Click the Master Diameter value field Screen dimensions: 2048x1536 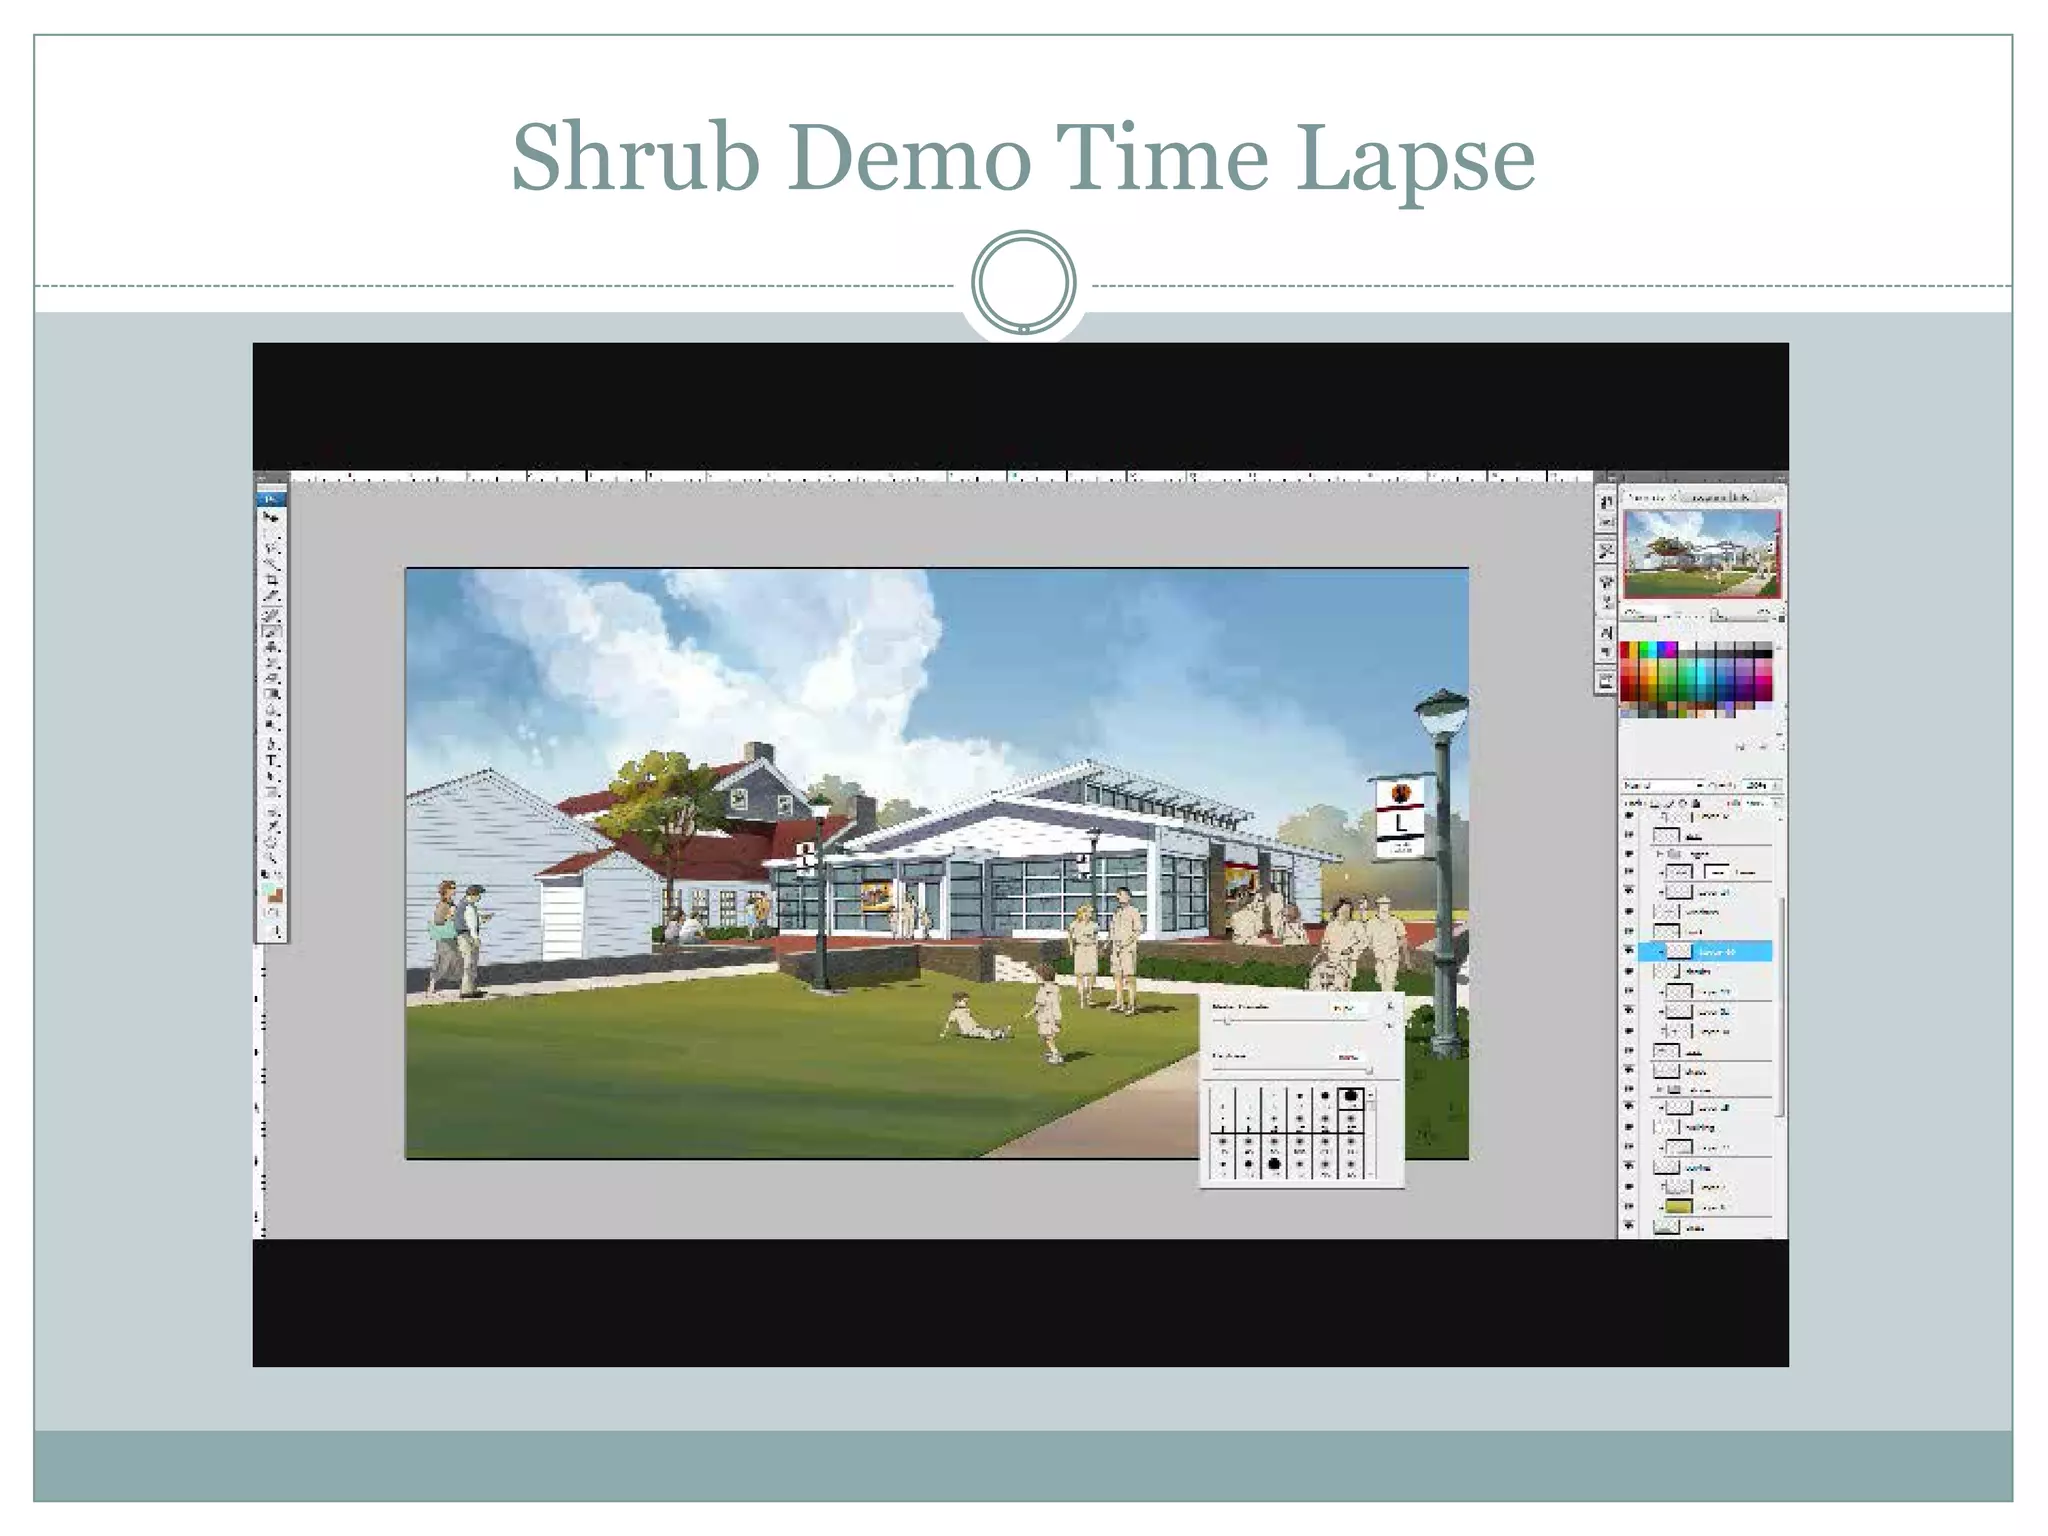coord(1349,1008)
